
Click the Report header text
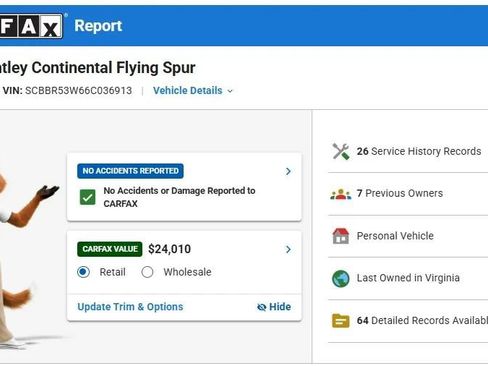98,26
